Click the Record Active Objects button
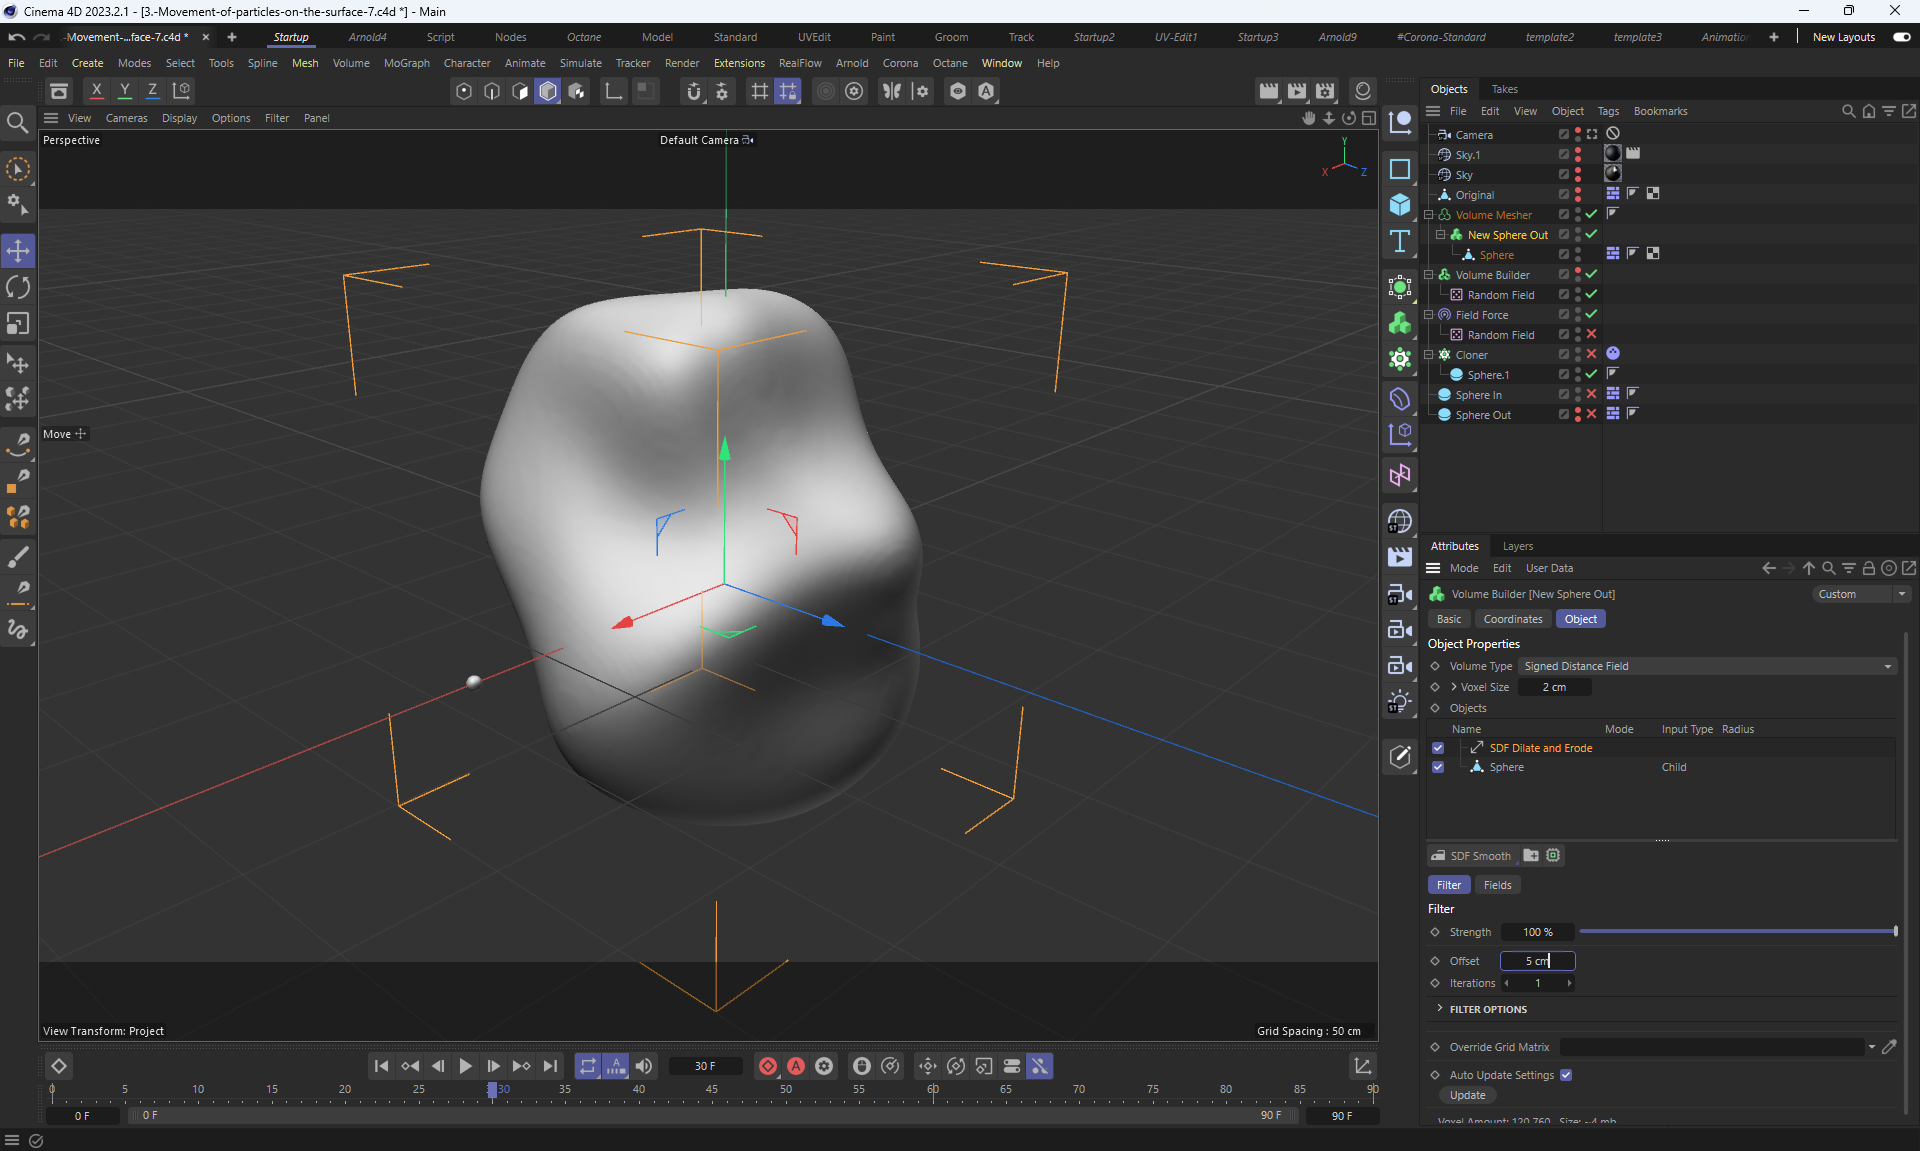1920x1151 pixels. click(767, 1066)
